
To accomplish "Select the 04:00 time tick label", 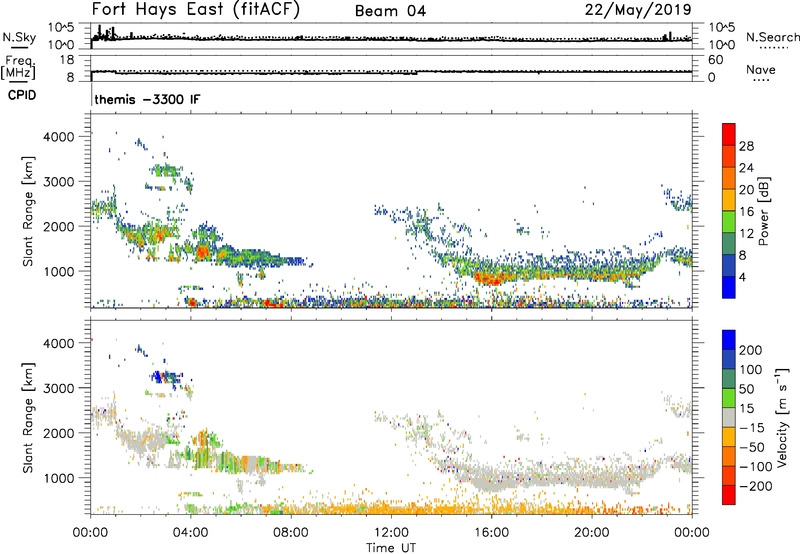I will coord(191,533).
